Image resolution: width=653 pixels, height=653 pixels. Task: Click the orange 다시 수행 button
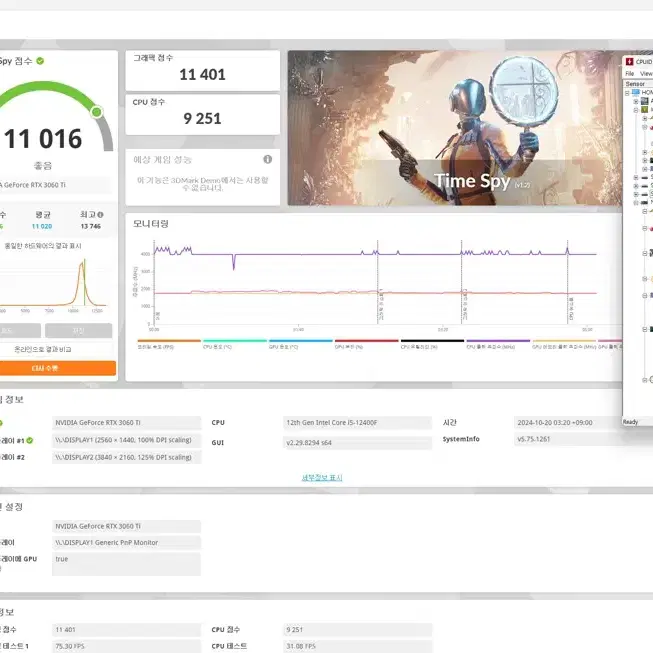click(57, 368)
